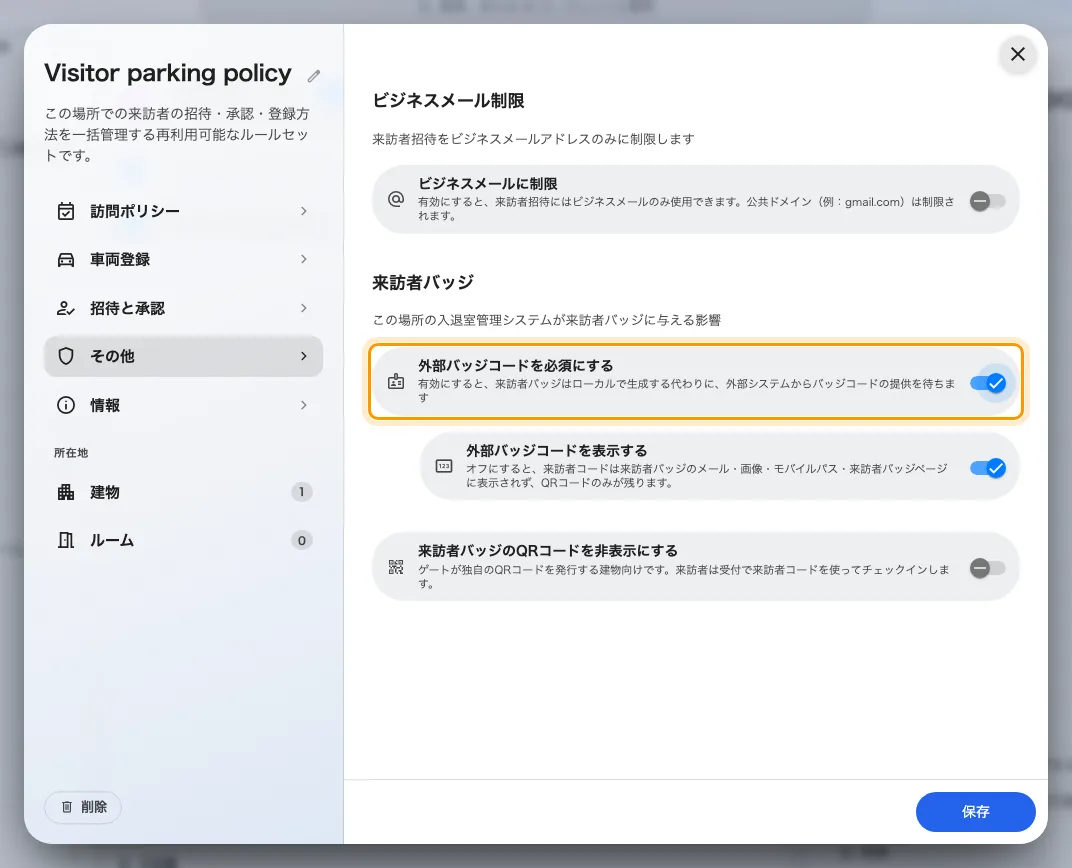Screen dimensions: 1072x868
Task: Click the door icon next to ルーム
Action: point(66,541)
